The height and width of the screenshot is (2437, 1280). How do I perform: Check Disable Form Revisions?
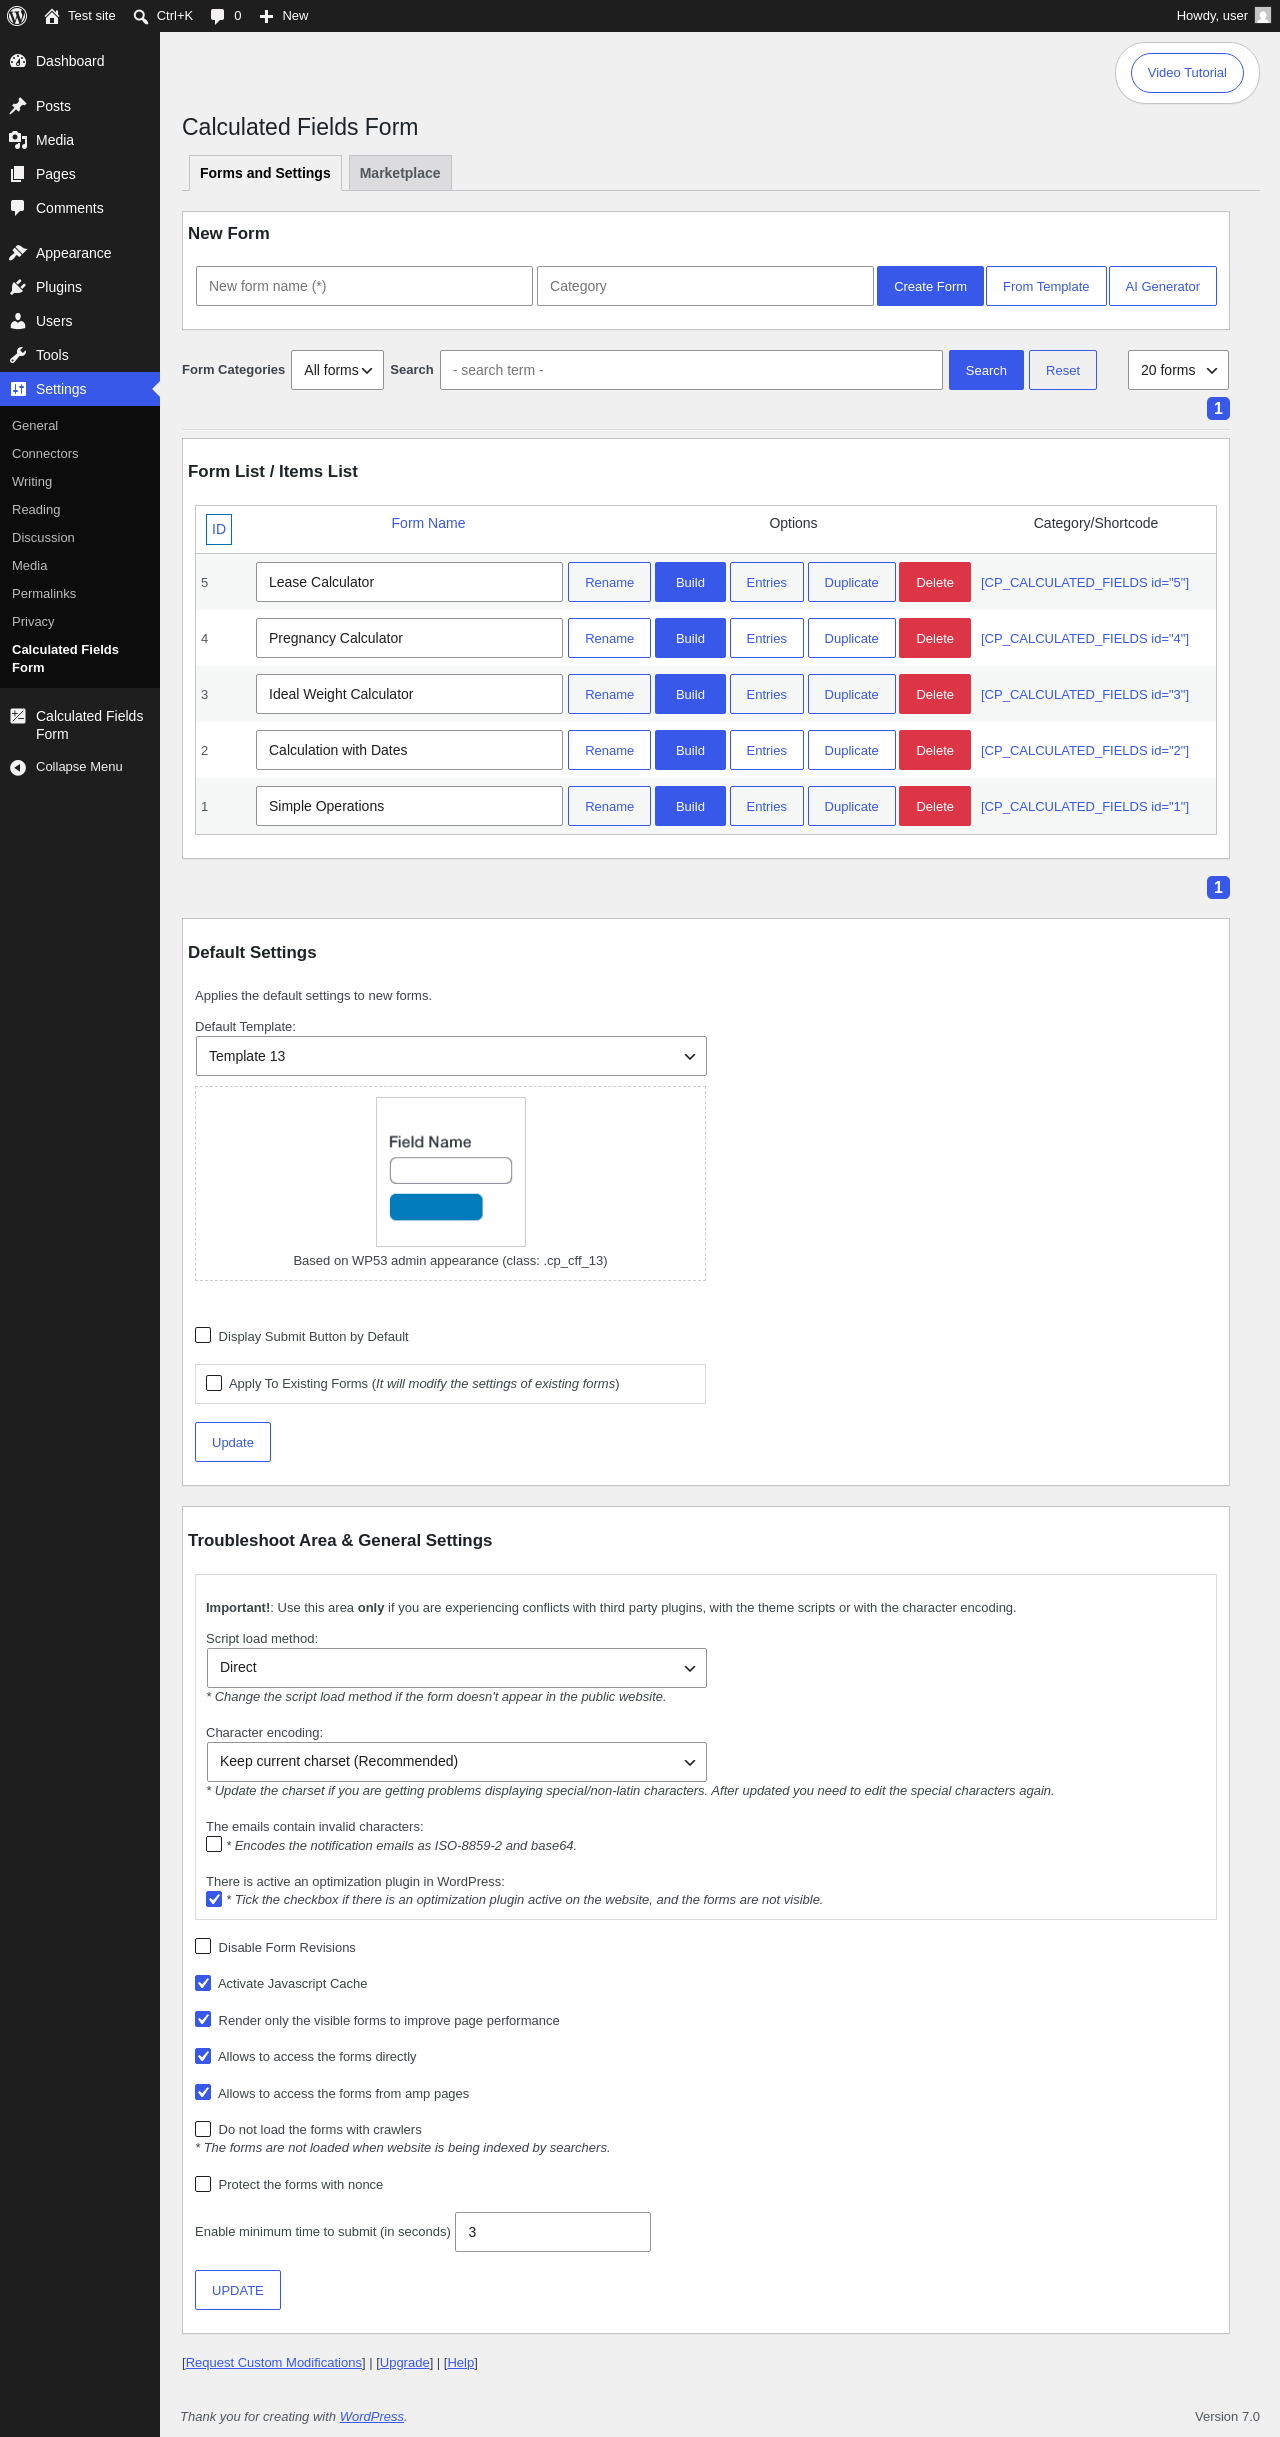click(x=203, y=1946)
